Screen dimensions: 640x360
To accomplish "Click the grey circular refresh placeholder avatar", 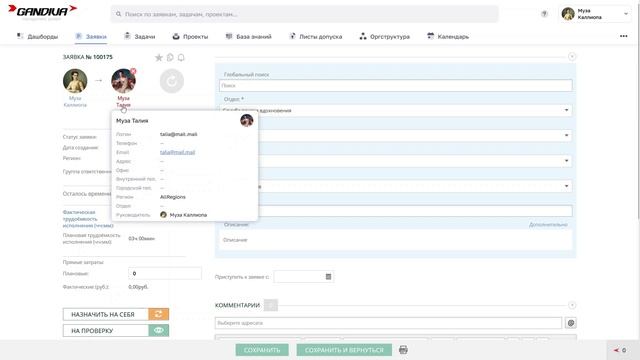I will point(172,81).
